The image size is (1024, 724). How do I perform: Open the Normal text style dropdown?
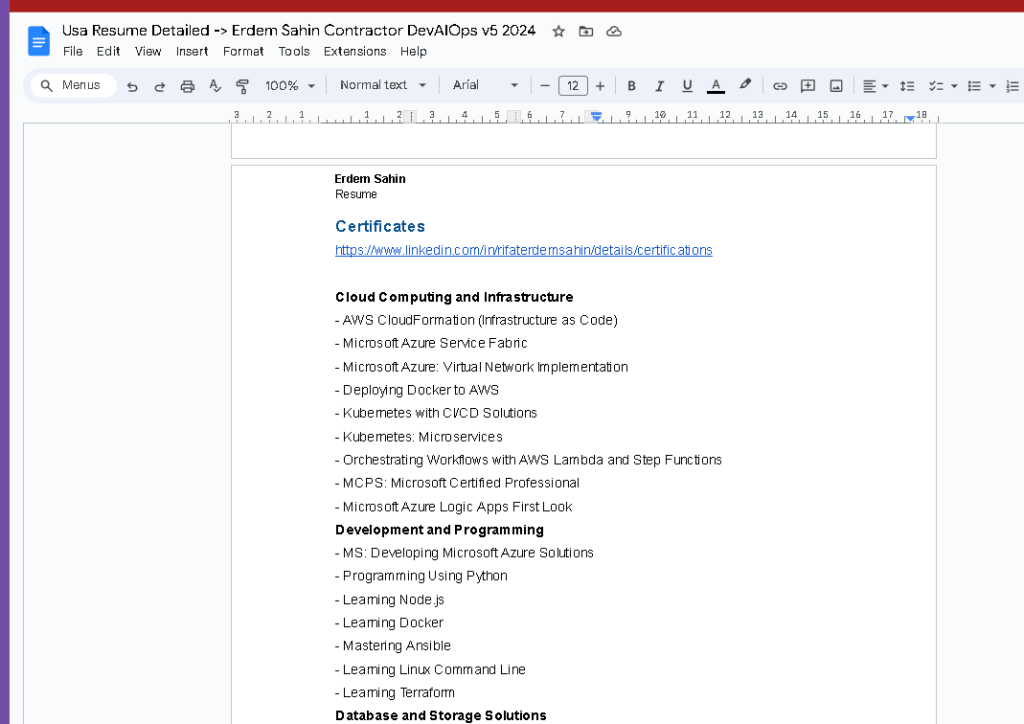point(383,85)
